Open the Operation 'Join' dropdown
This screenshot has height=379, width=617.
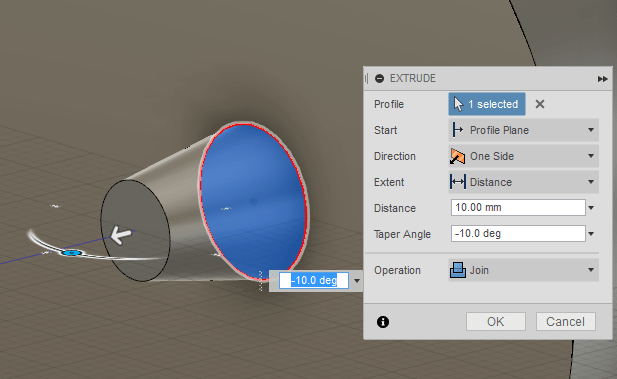click(x=523, y=270)
